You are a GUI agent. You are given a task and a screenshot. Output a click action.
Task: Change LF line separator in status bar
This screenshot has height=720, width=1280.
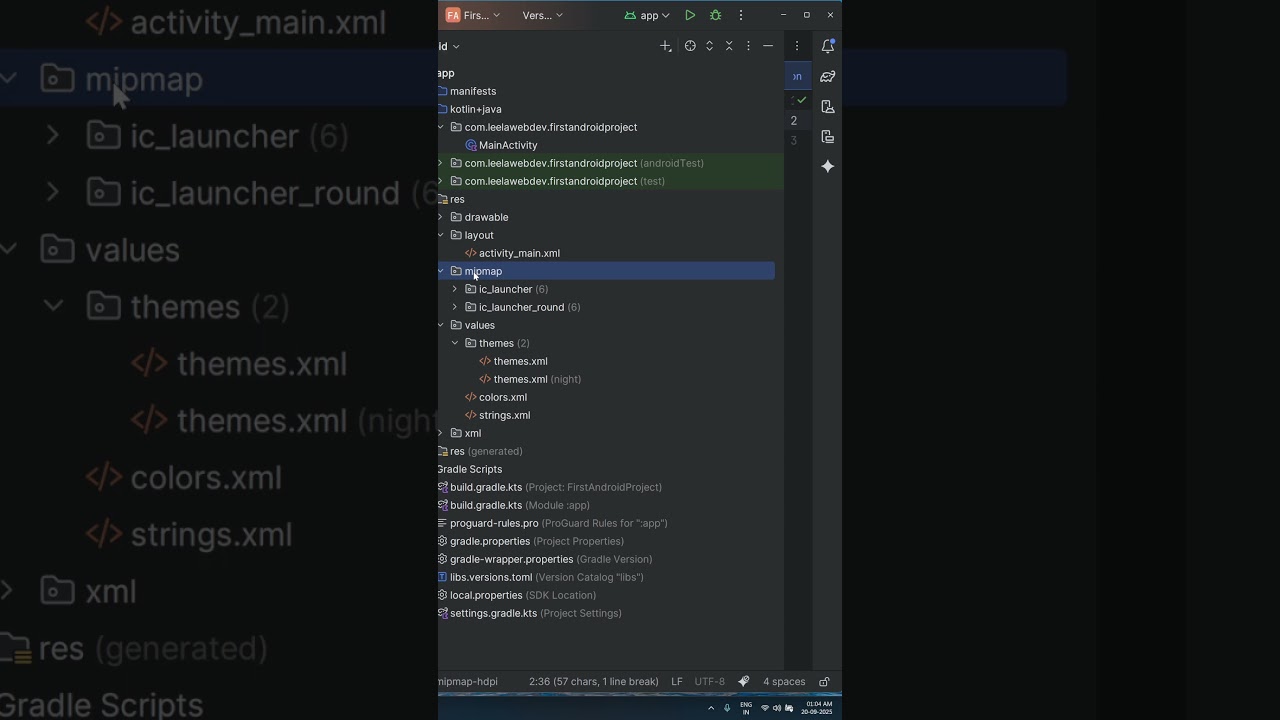677,681
